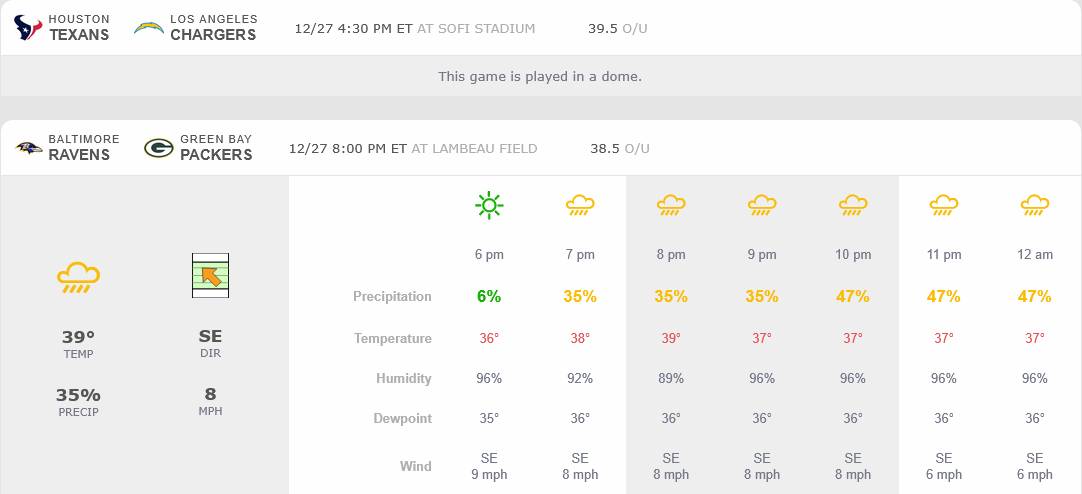Click the wind direction field arrow icon
Image resolution: width=1082 pixels, height=494 pixels.
coord(211,275)
